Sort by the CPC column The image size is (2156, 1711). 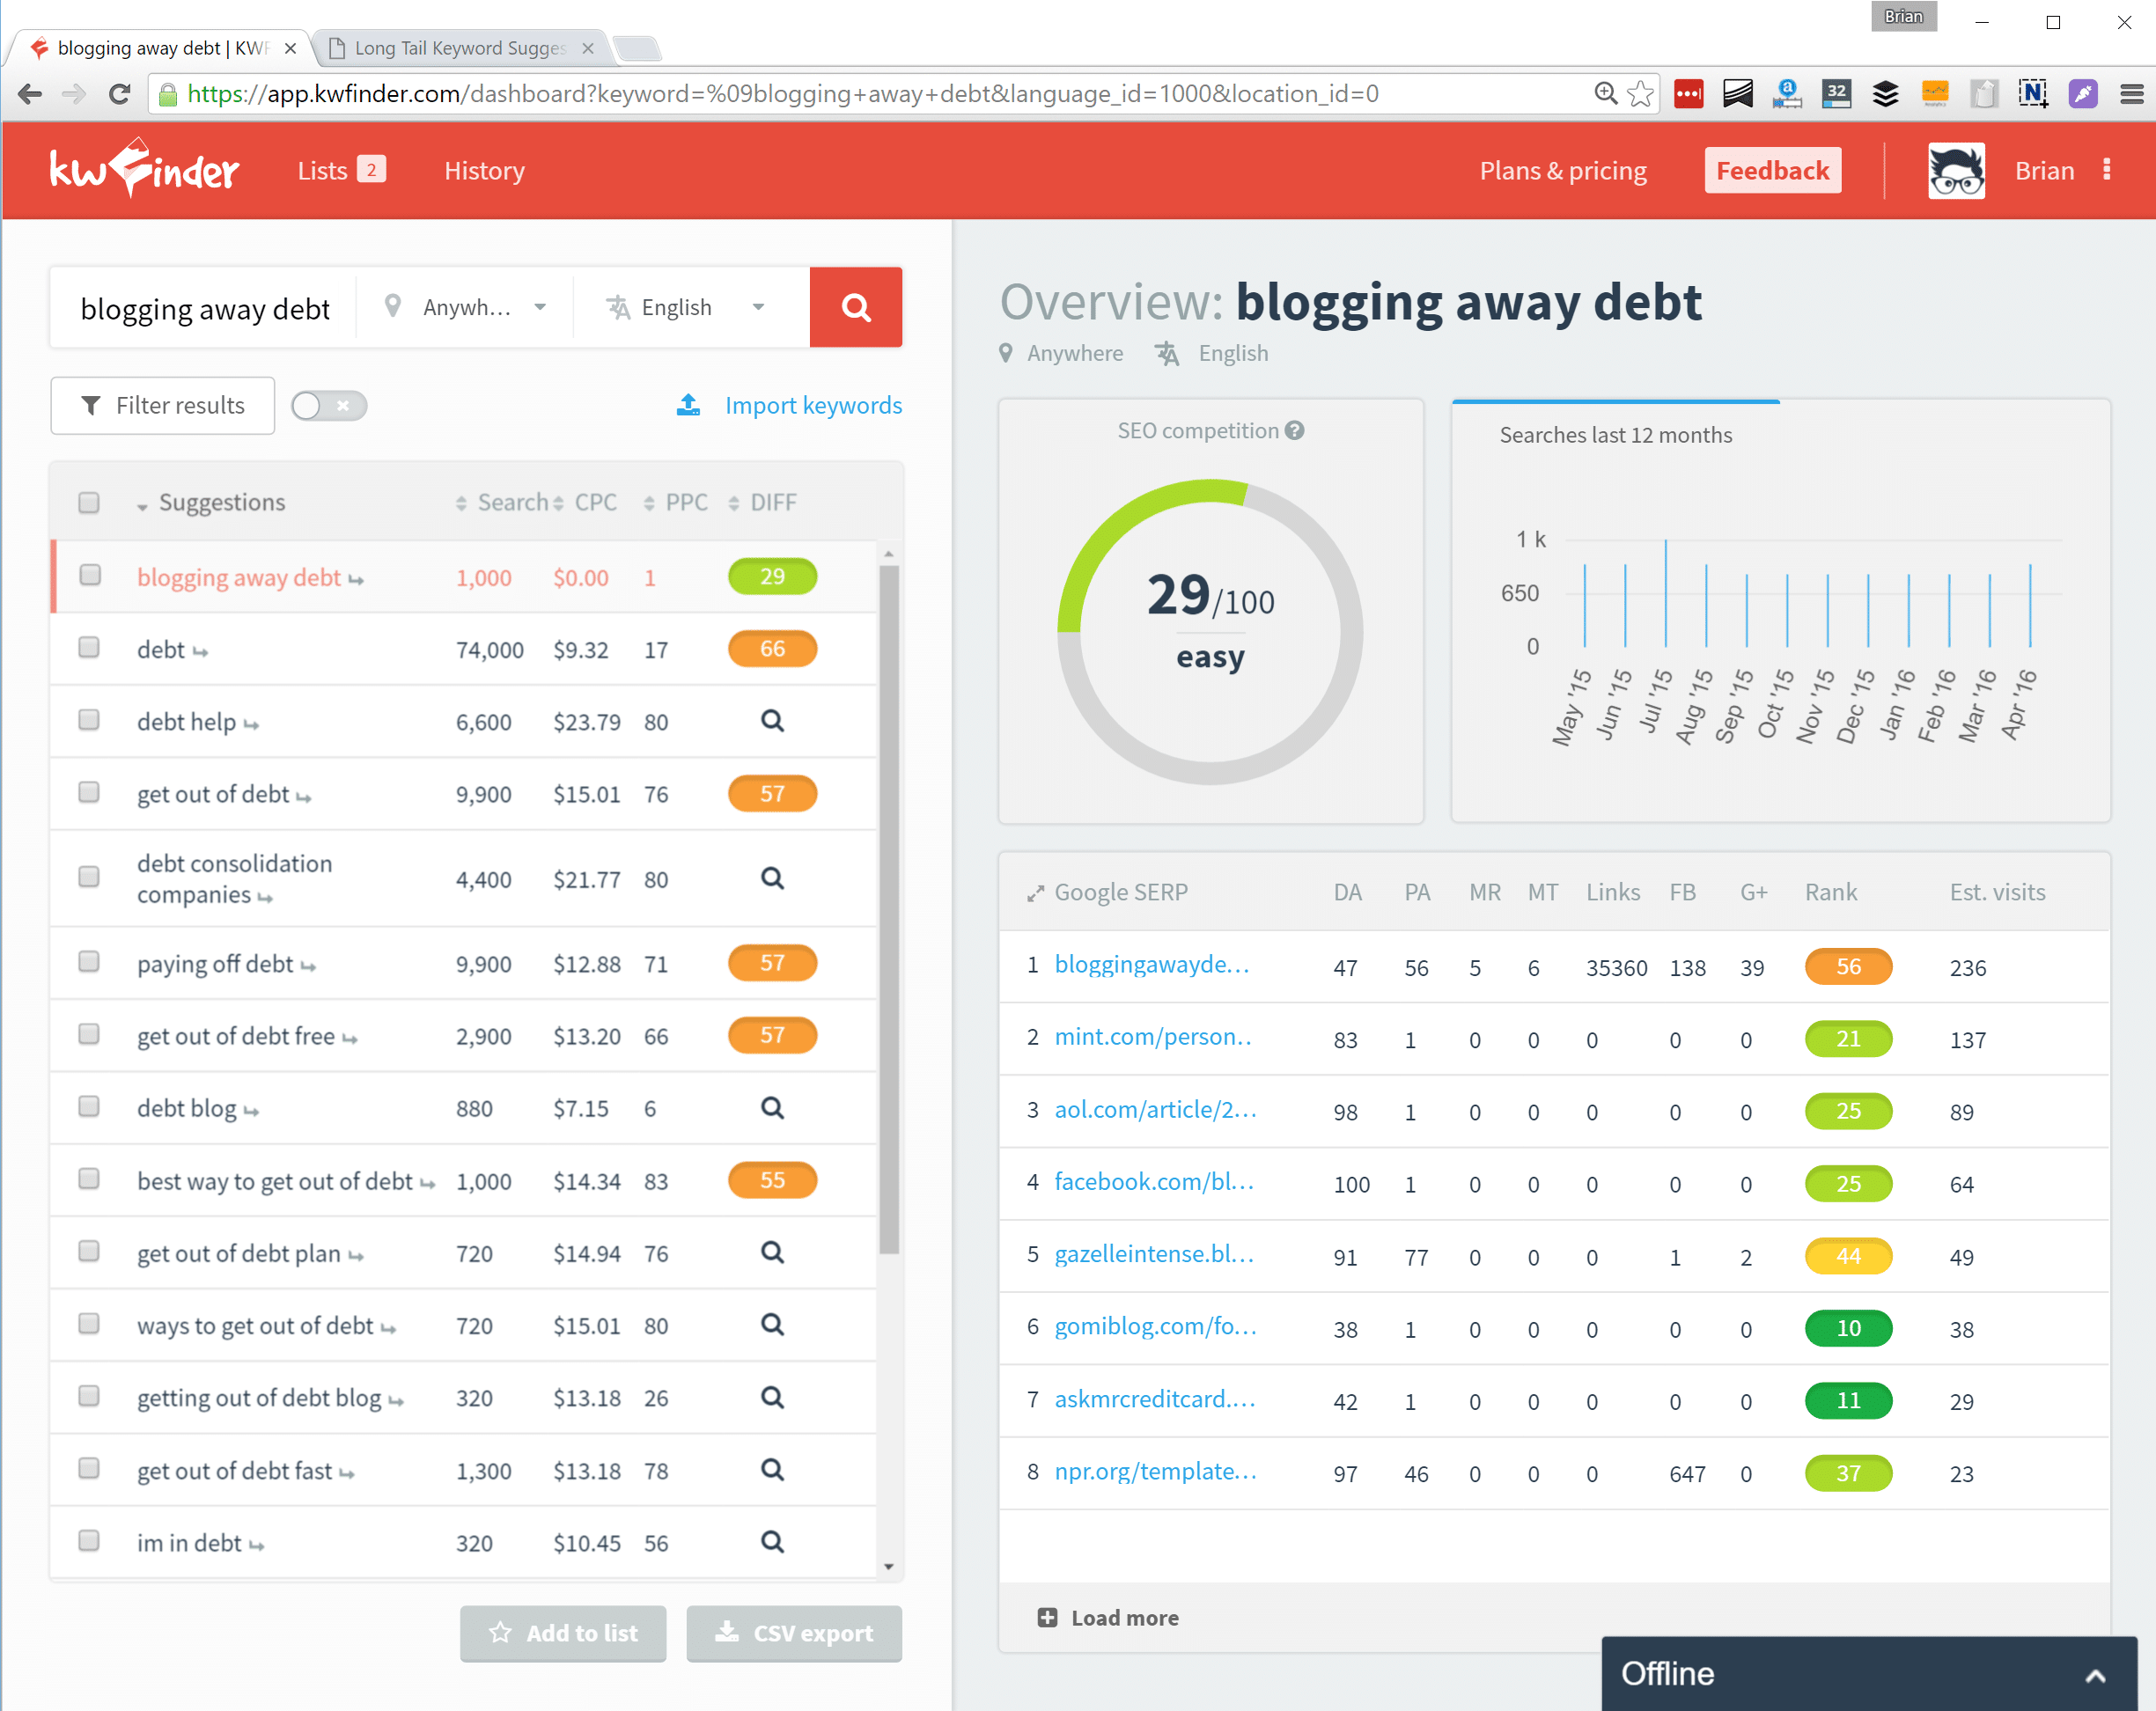point(585,502)
